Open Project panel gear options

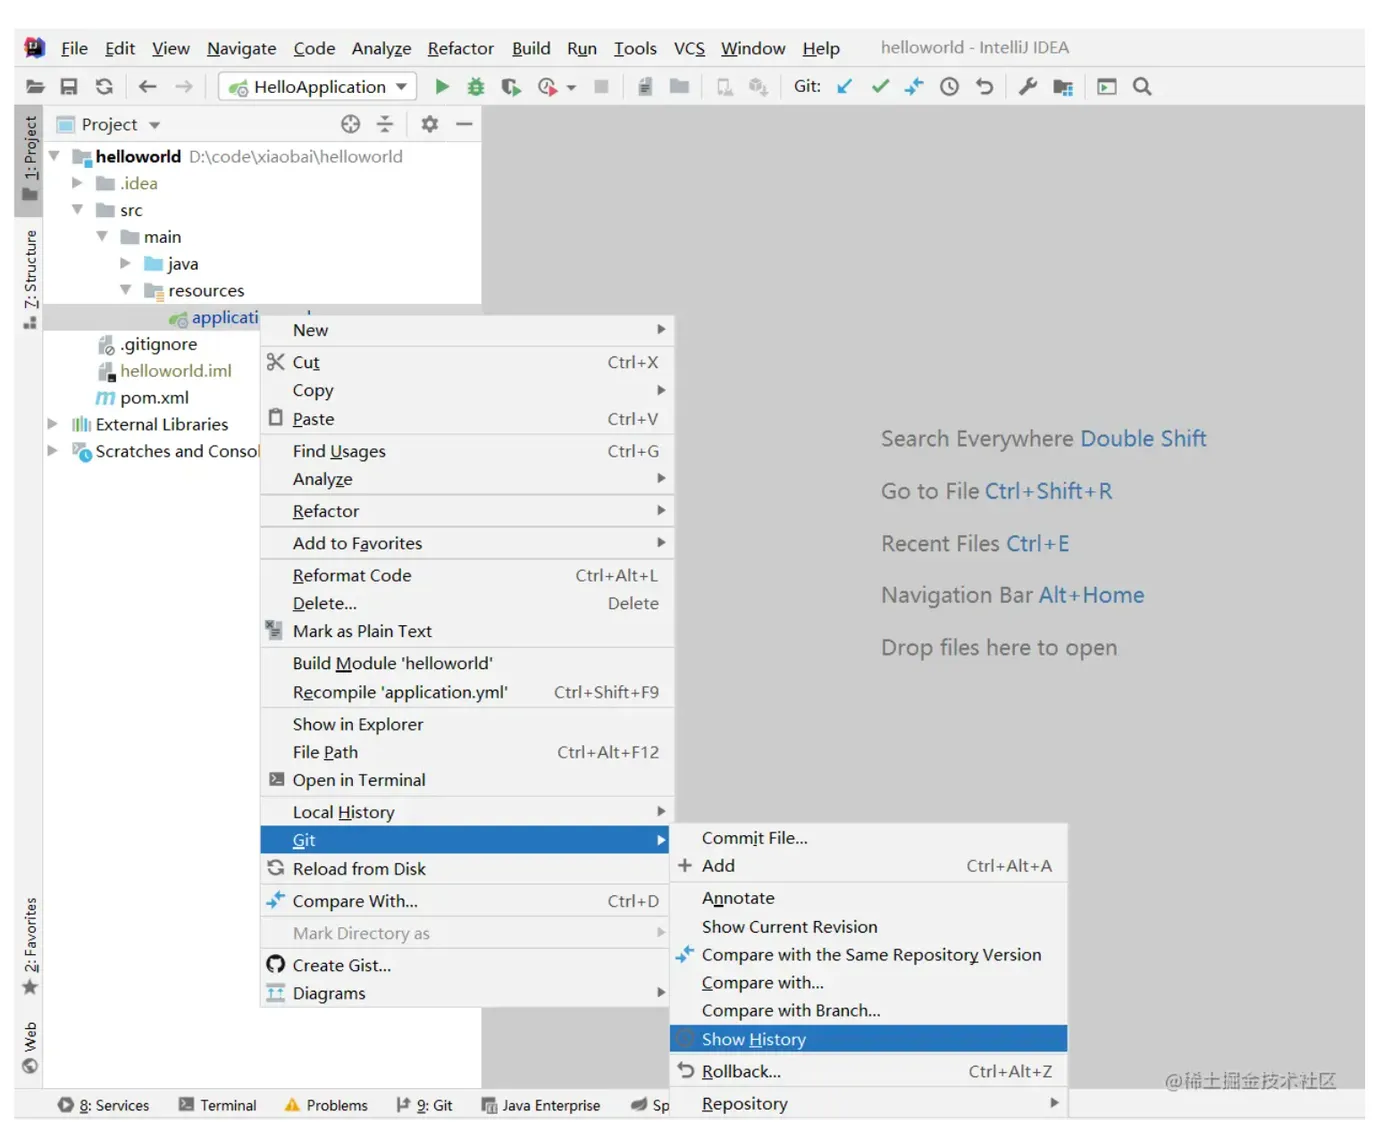click(430, 124)
